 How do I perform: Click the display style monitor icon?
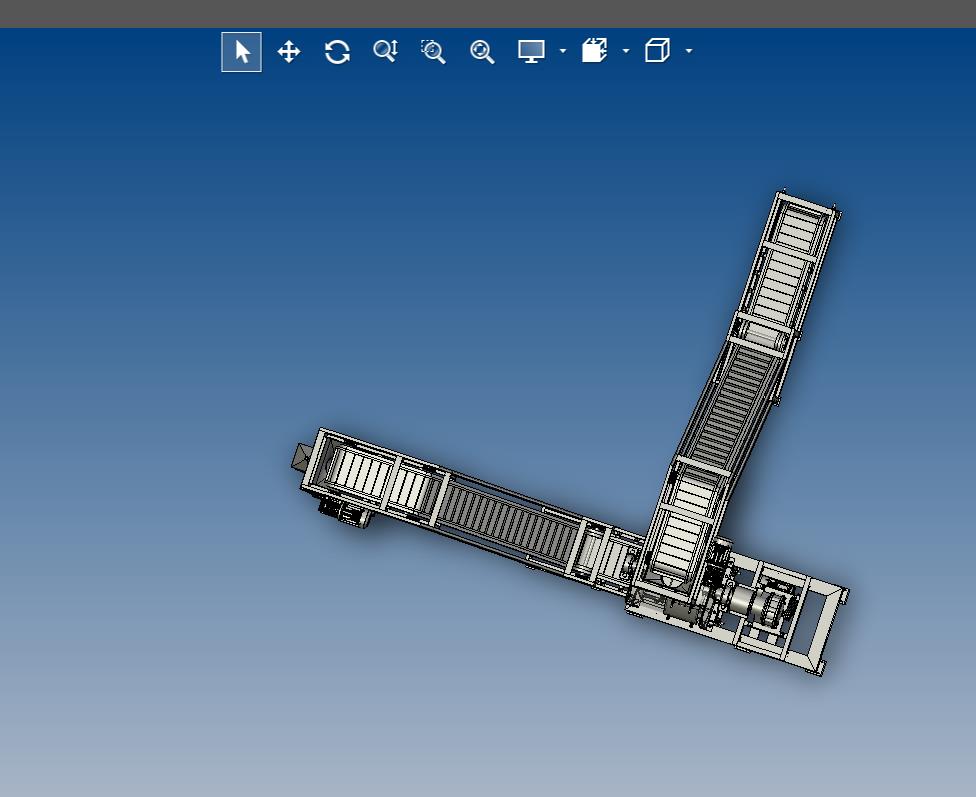pyautogui.click(x=532, y=51)
